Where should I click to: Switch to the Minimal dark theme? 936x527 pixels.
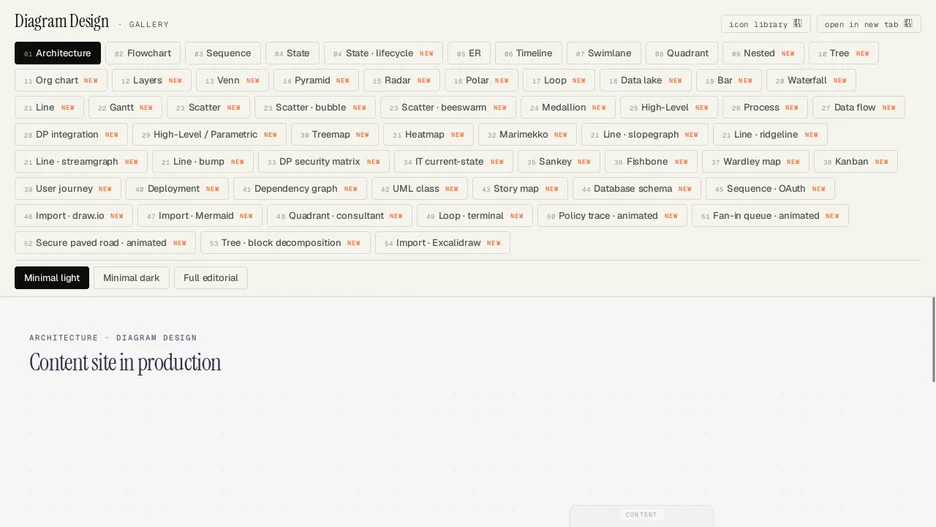click(x=131, y=278)
